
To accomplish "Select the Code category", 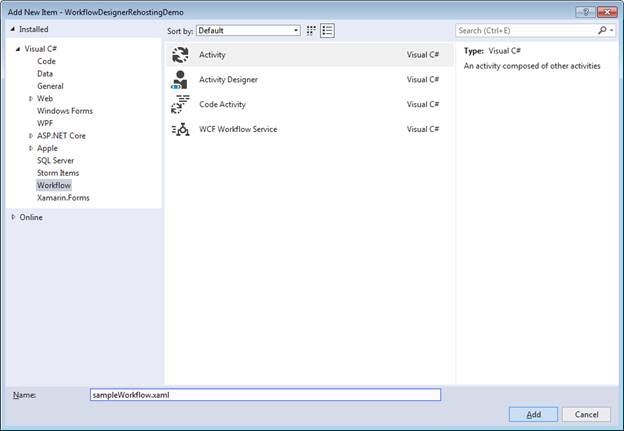I will 47,61.
